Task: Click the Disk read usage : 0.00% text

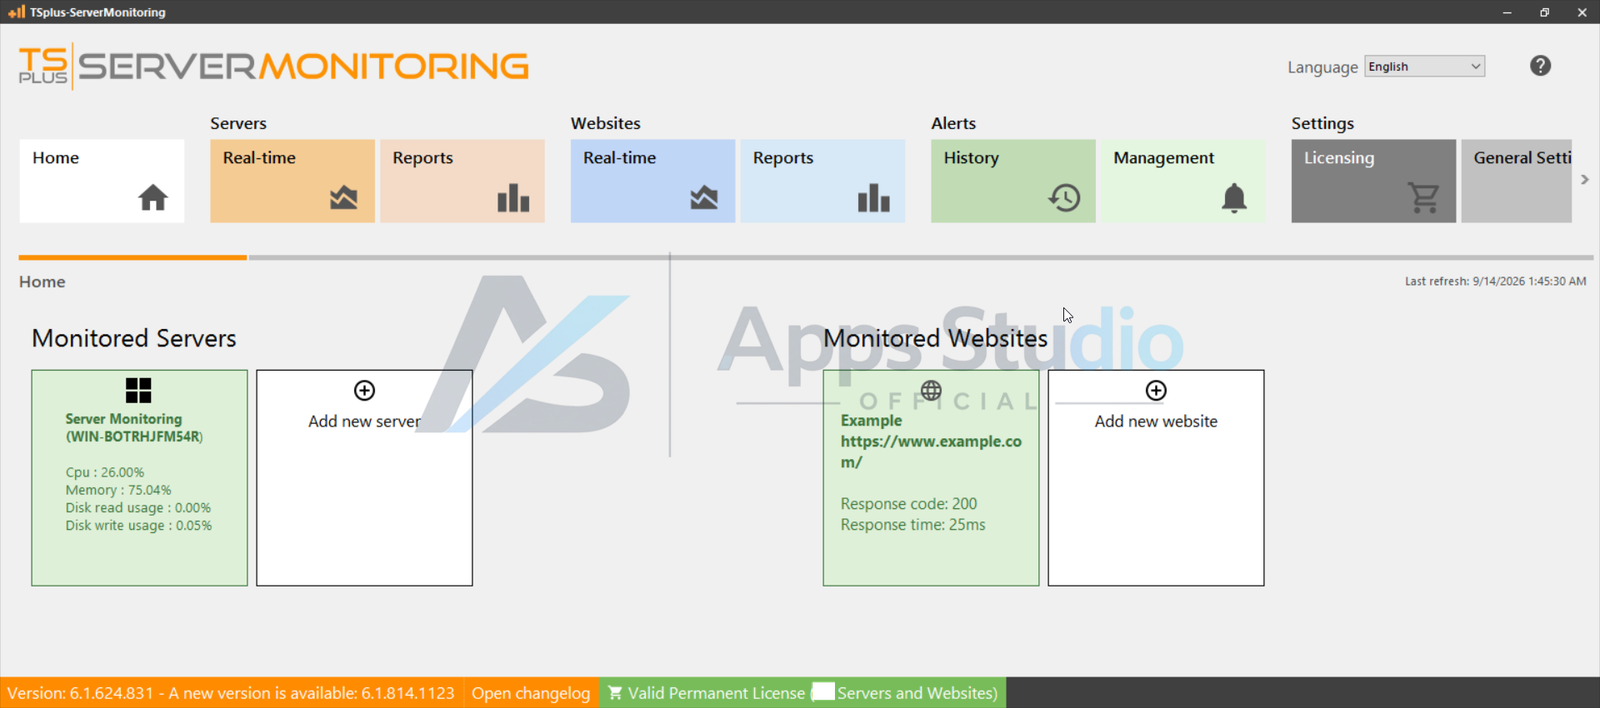Action: pos(138,508)
